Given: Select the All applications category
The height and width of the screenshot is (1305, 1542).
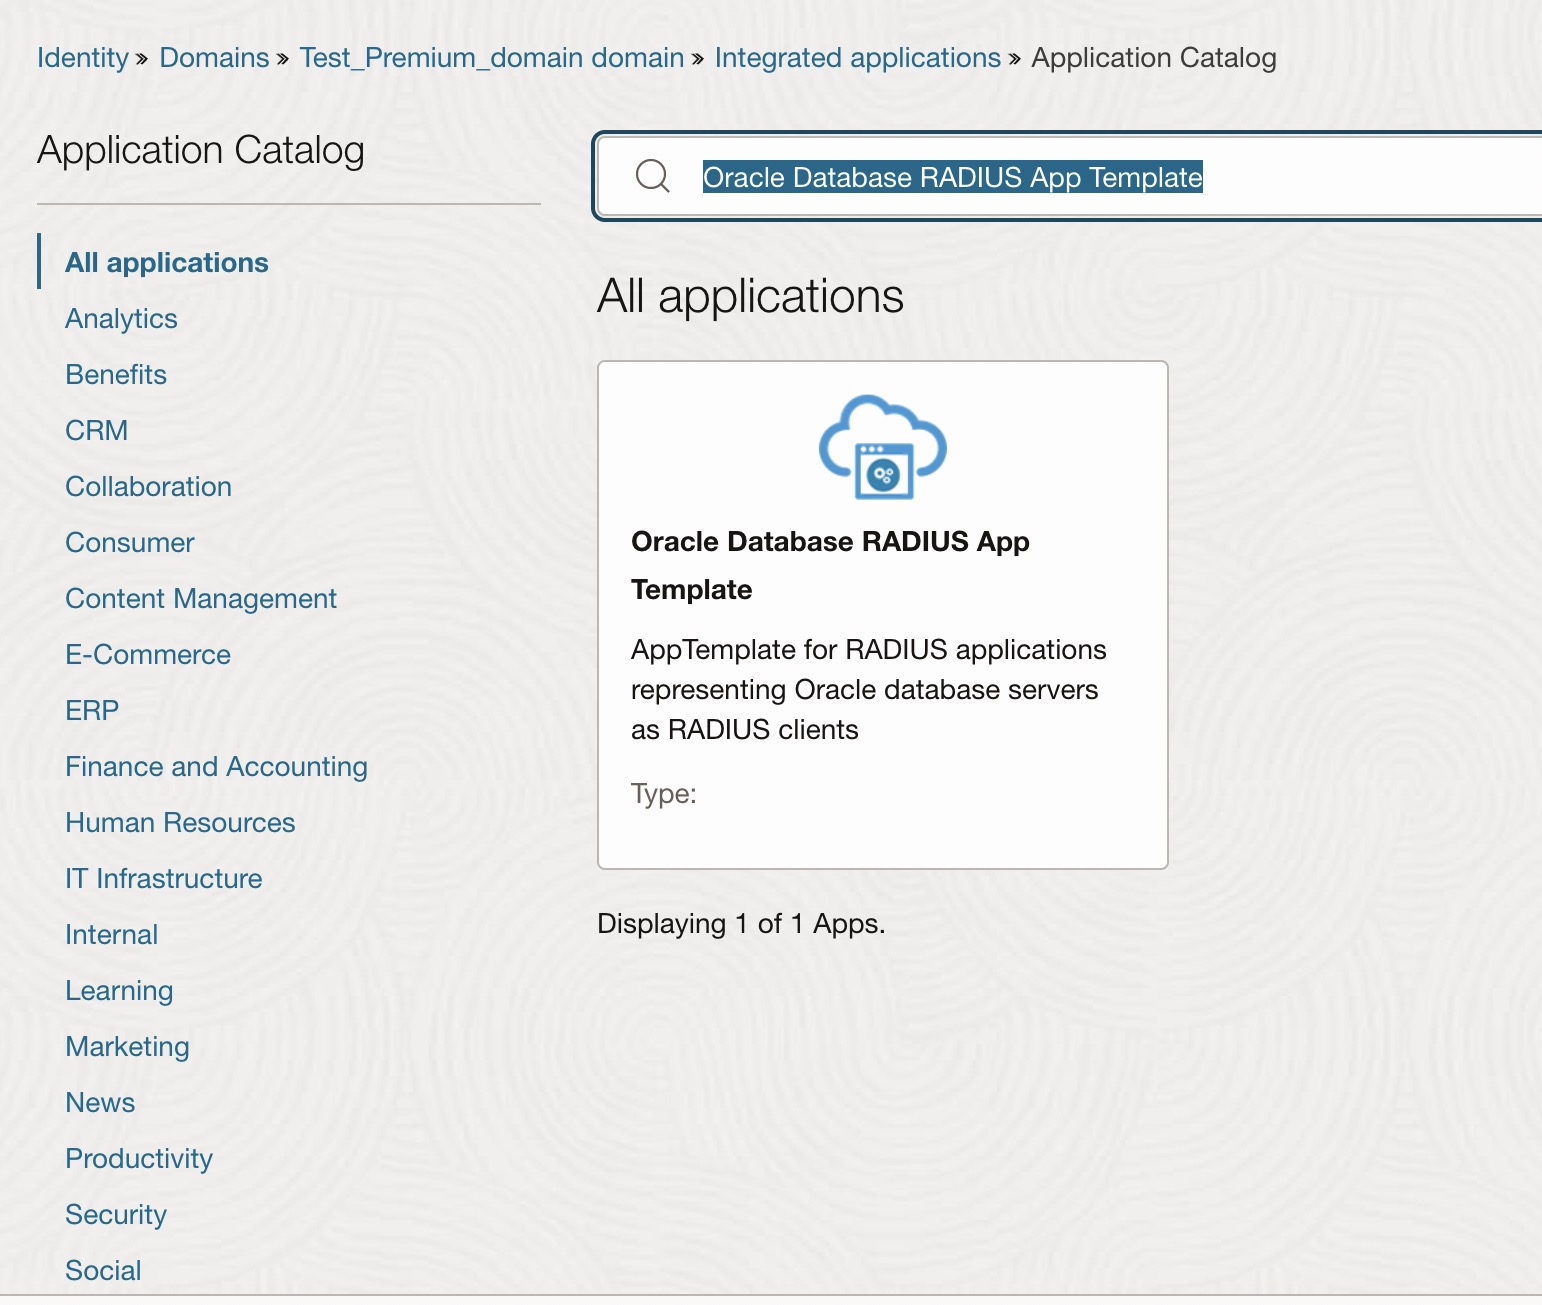Looking at the screenshot, I should (x=167, y=262).
